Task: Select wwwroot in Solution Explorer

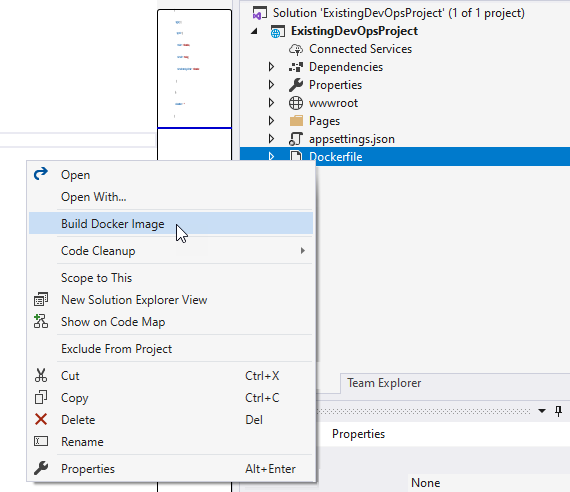Action: click(333, 103)
